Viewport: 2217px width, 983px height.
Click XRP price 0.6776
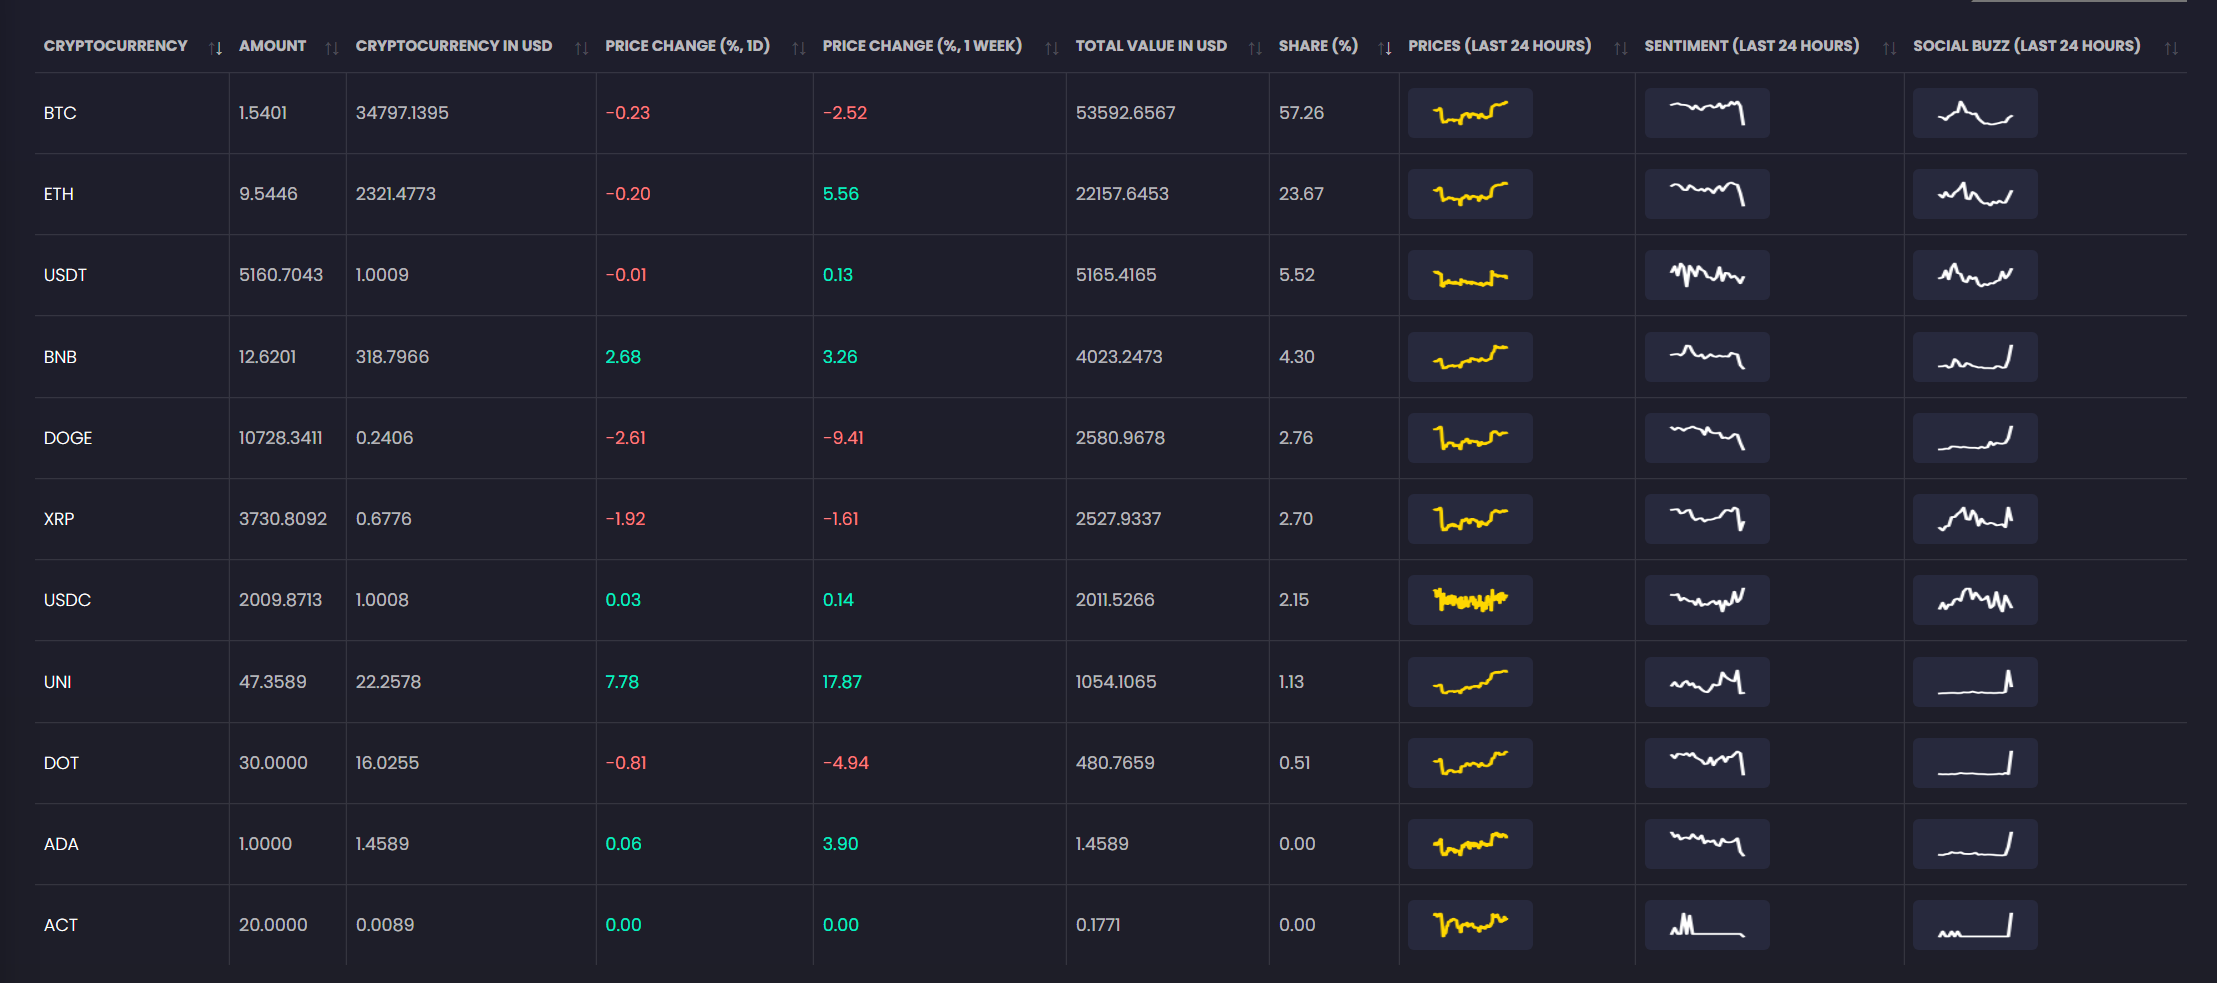[384, 519]
